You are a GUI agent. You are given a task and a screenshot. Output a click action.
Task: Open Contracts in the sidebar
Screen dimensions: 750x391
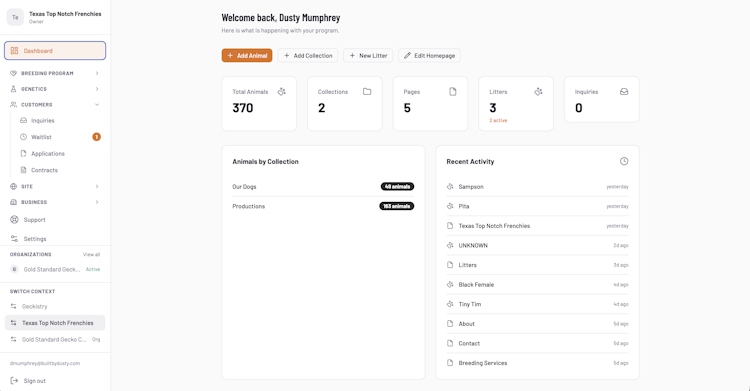pyautogui.click(x=60, y=170)
